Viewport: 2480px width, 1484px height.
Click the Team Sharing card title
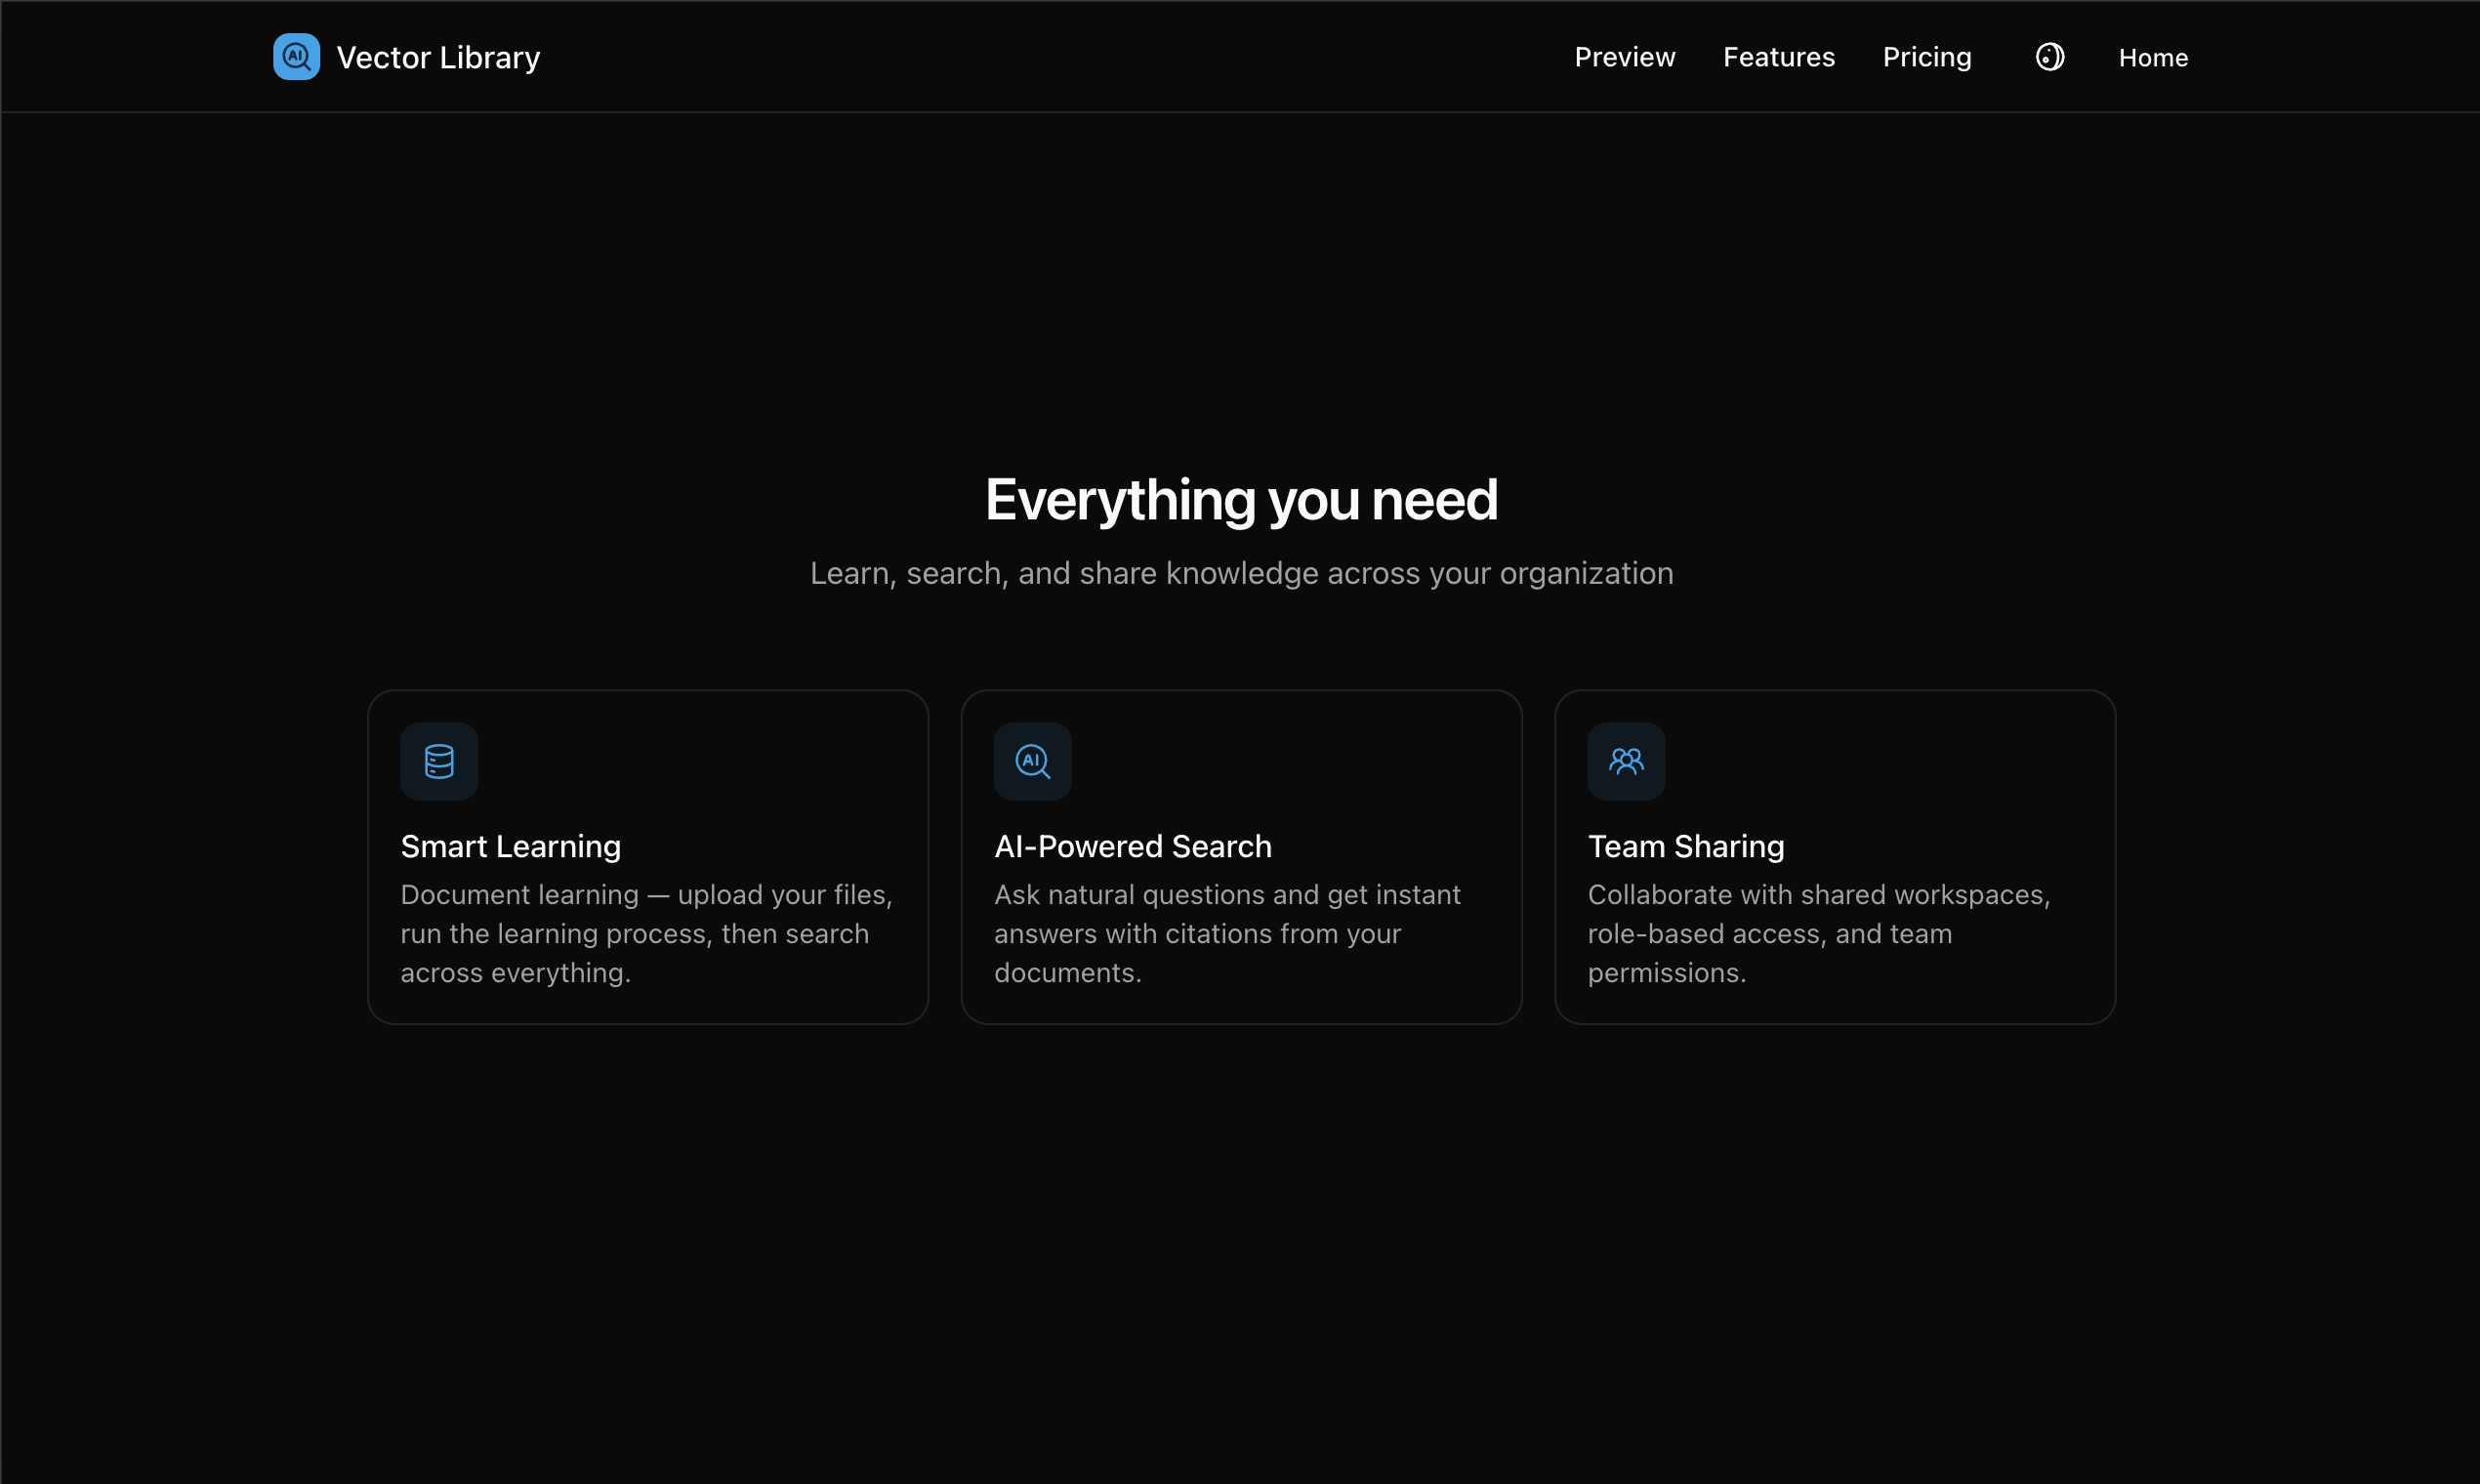pyautogui.click(x=1685, y=846)
